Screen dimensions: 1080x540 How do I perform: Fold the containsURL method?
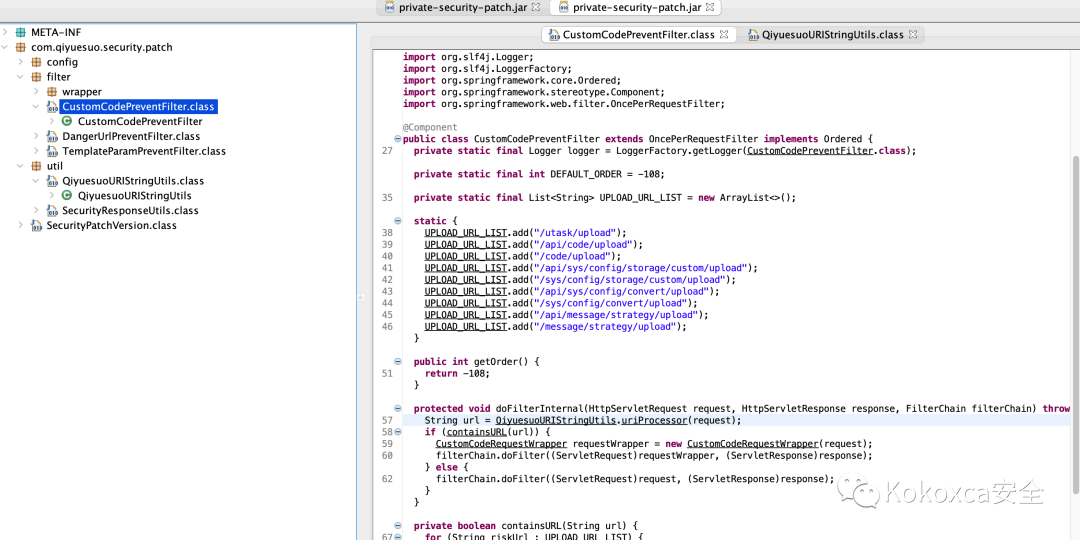coord(397,525)
